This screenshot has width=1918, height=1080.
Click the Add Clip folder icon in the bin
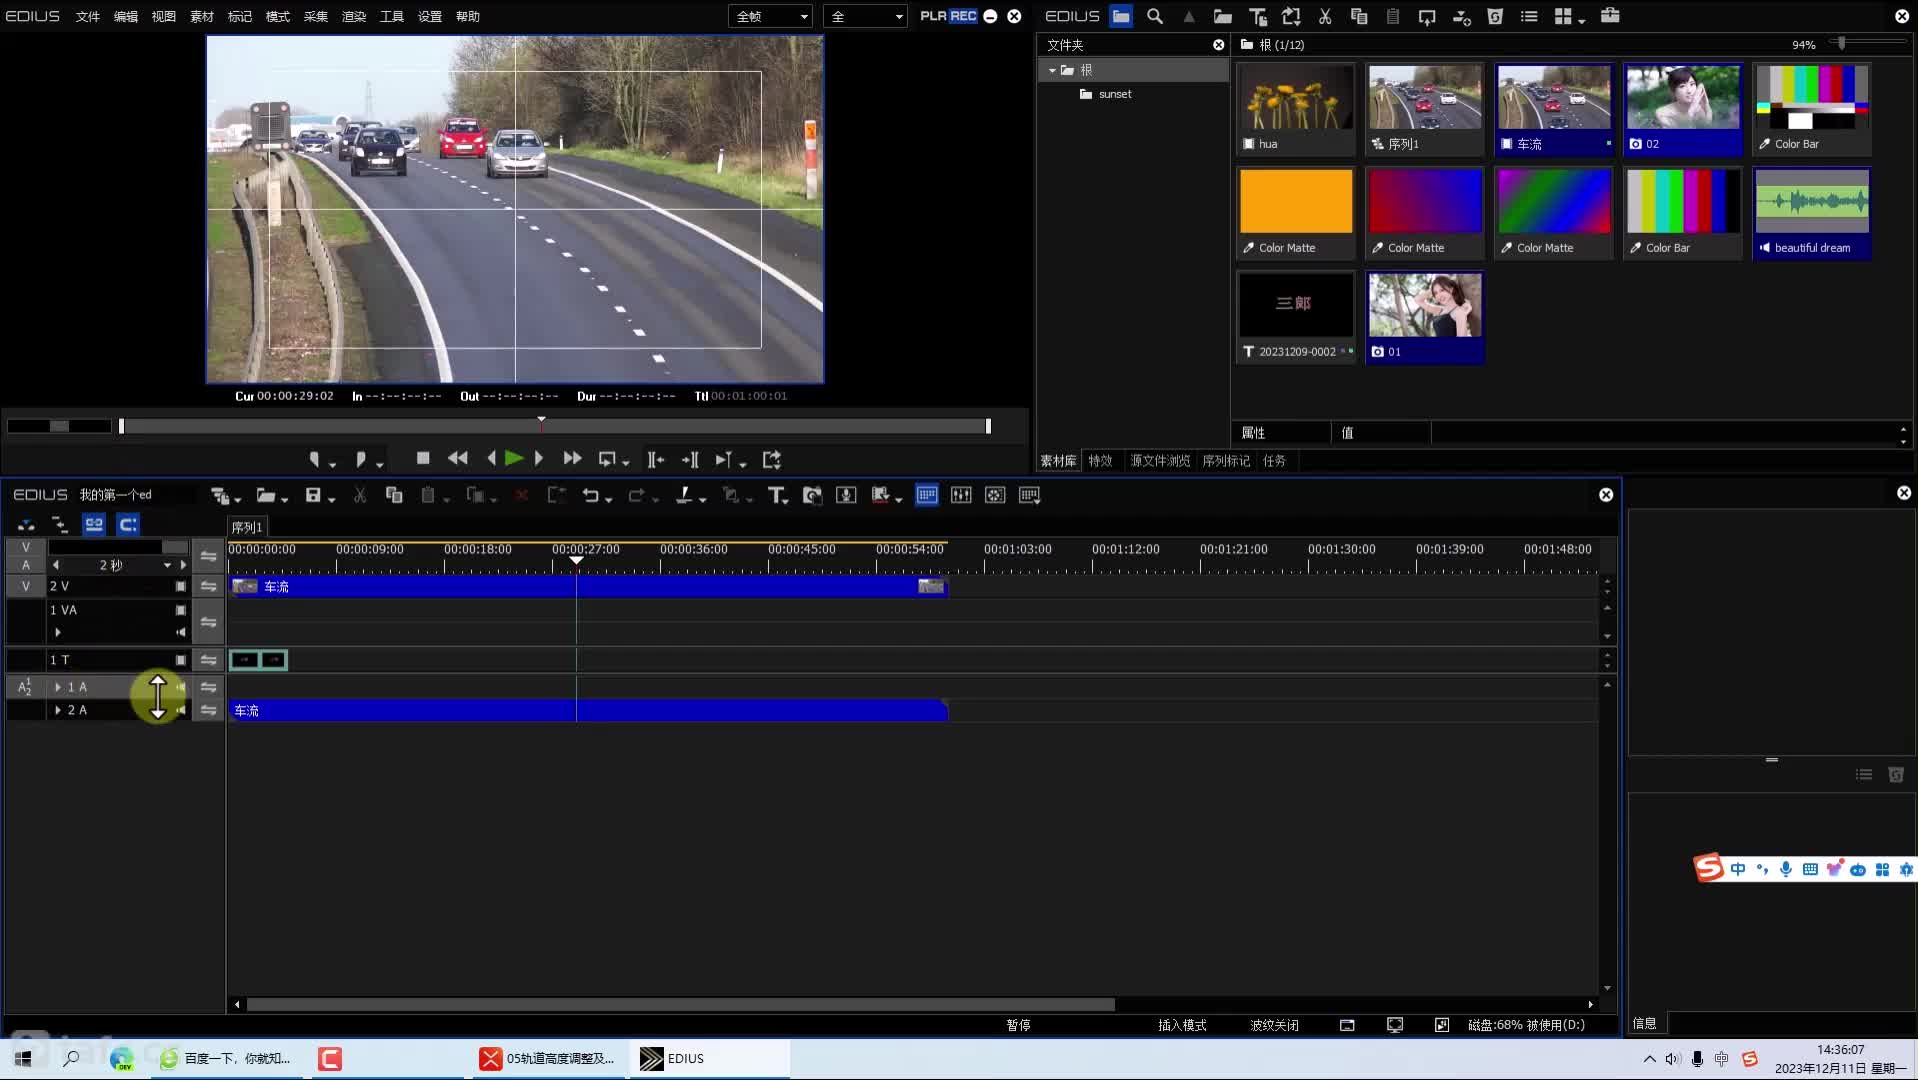pyautogui.click(x=1222, y=16)
